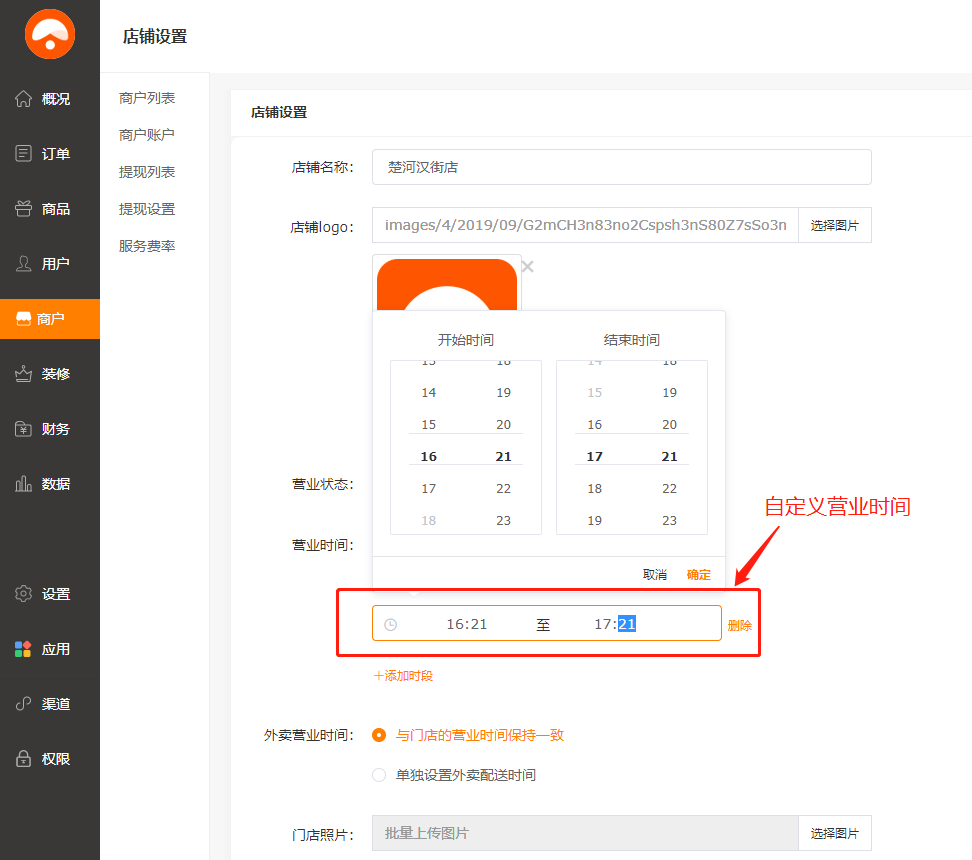Click the 订单 orders icon

click(x=24, y=154)
